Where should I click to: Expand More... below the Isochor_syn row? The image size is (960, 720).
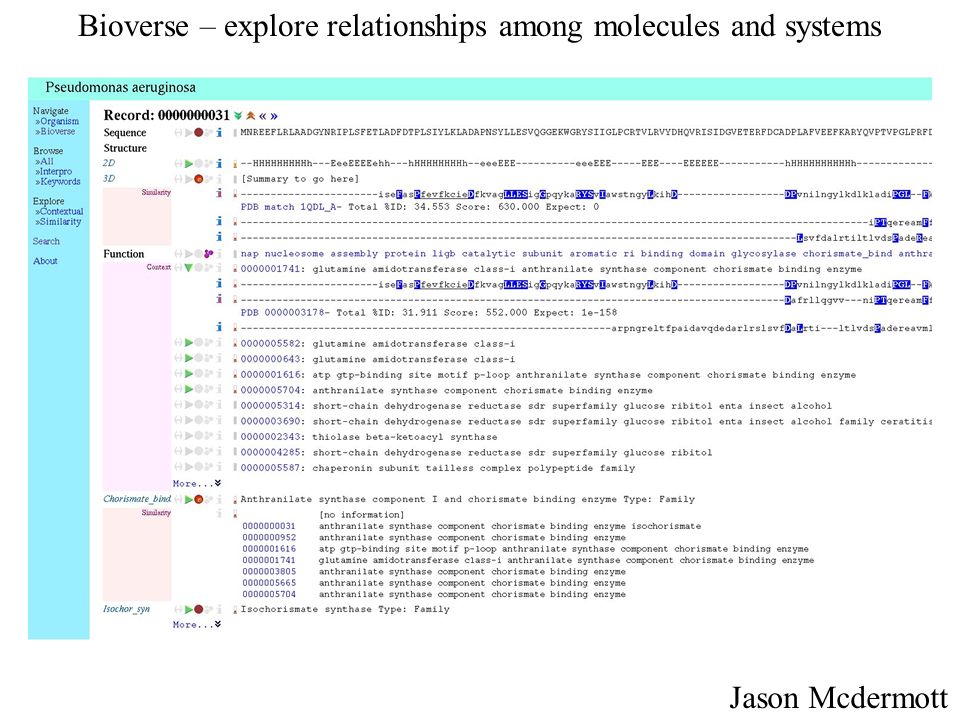[197, 624]
